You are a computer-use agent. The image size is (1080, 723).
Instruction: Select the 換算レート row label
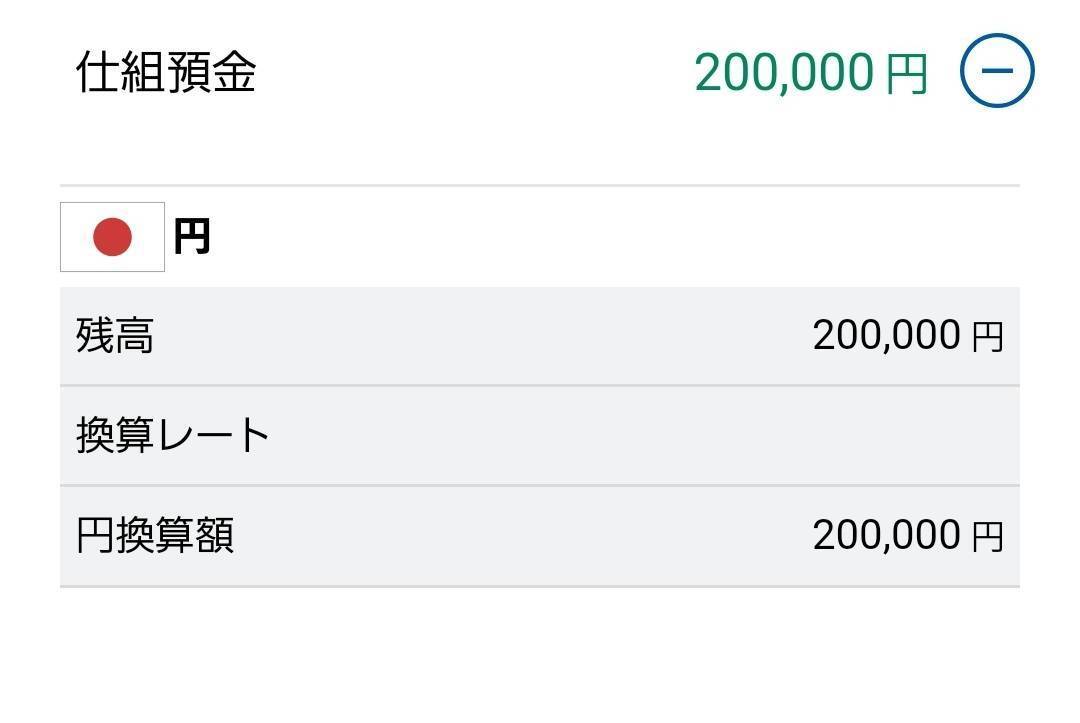coord(173,435)
